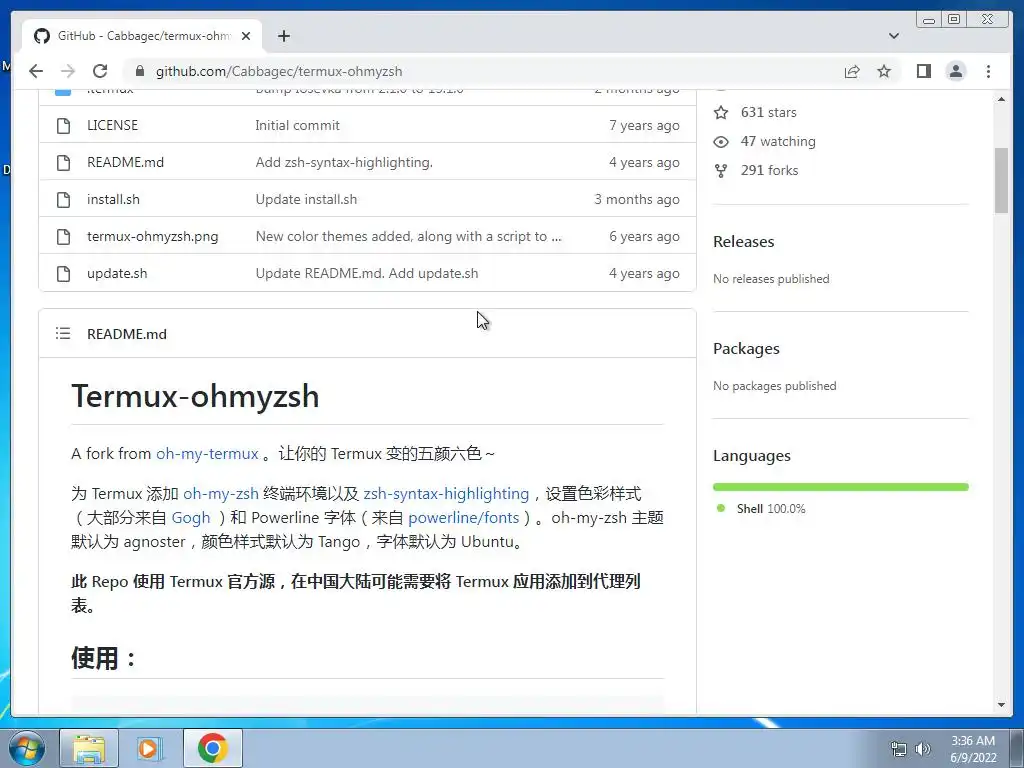Screen dimensions: 1024x768
Task: Click the install.sh file icon
Action: tap(63, 200)
